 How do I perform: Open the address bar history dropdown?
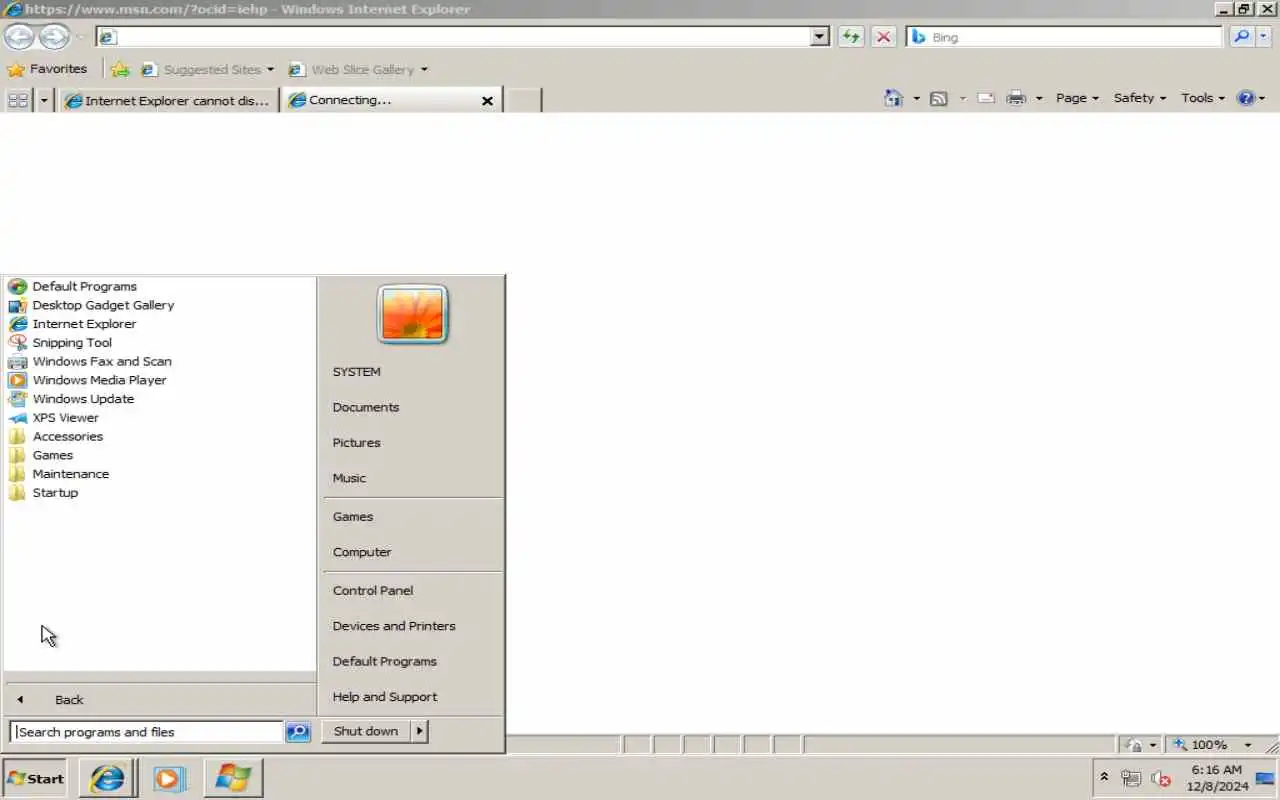click(820, 37)
